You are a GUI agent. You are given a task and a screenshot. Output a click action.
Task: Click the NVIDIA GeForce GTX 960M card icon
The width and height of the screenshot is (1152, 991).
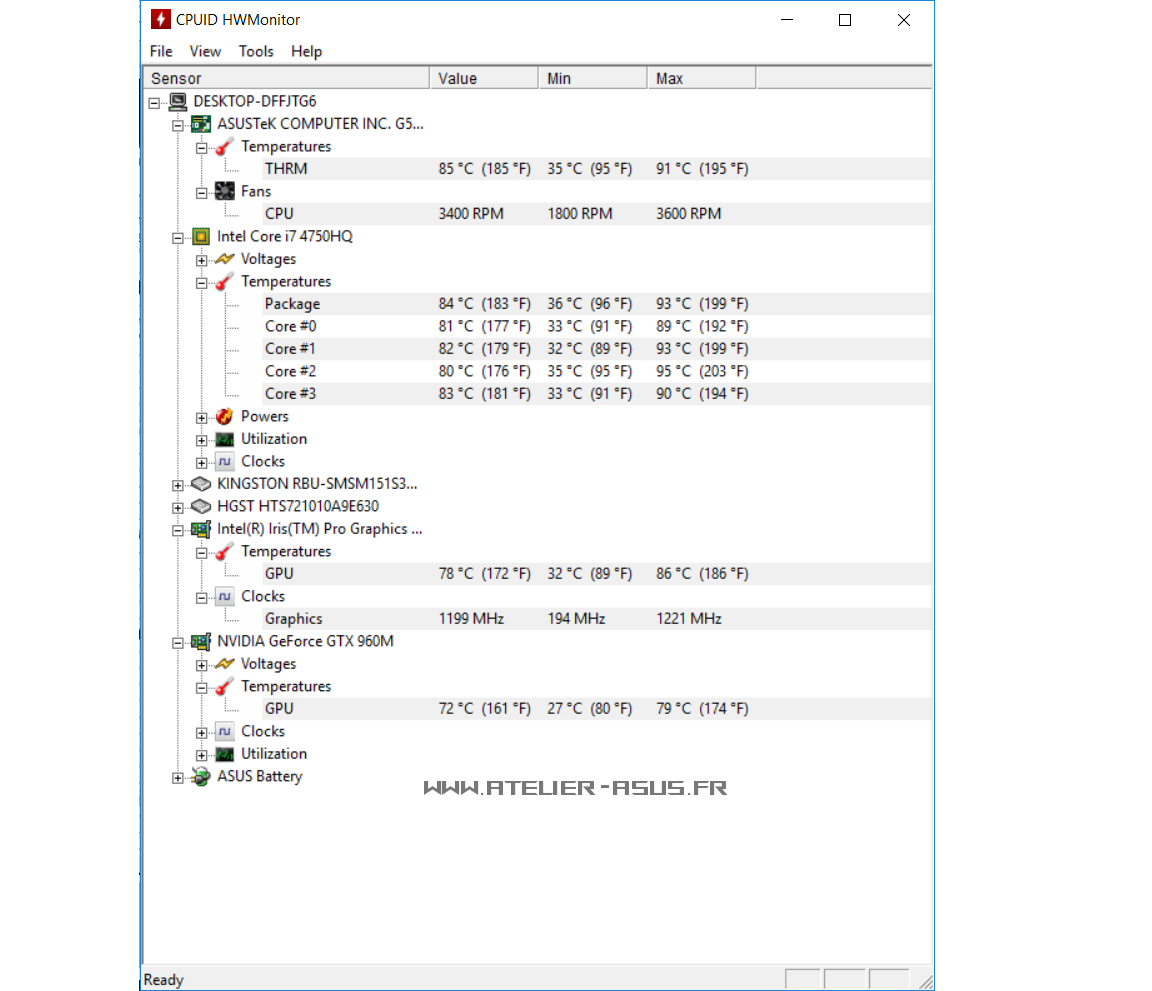point(201,642)
